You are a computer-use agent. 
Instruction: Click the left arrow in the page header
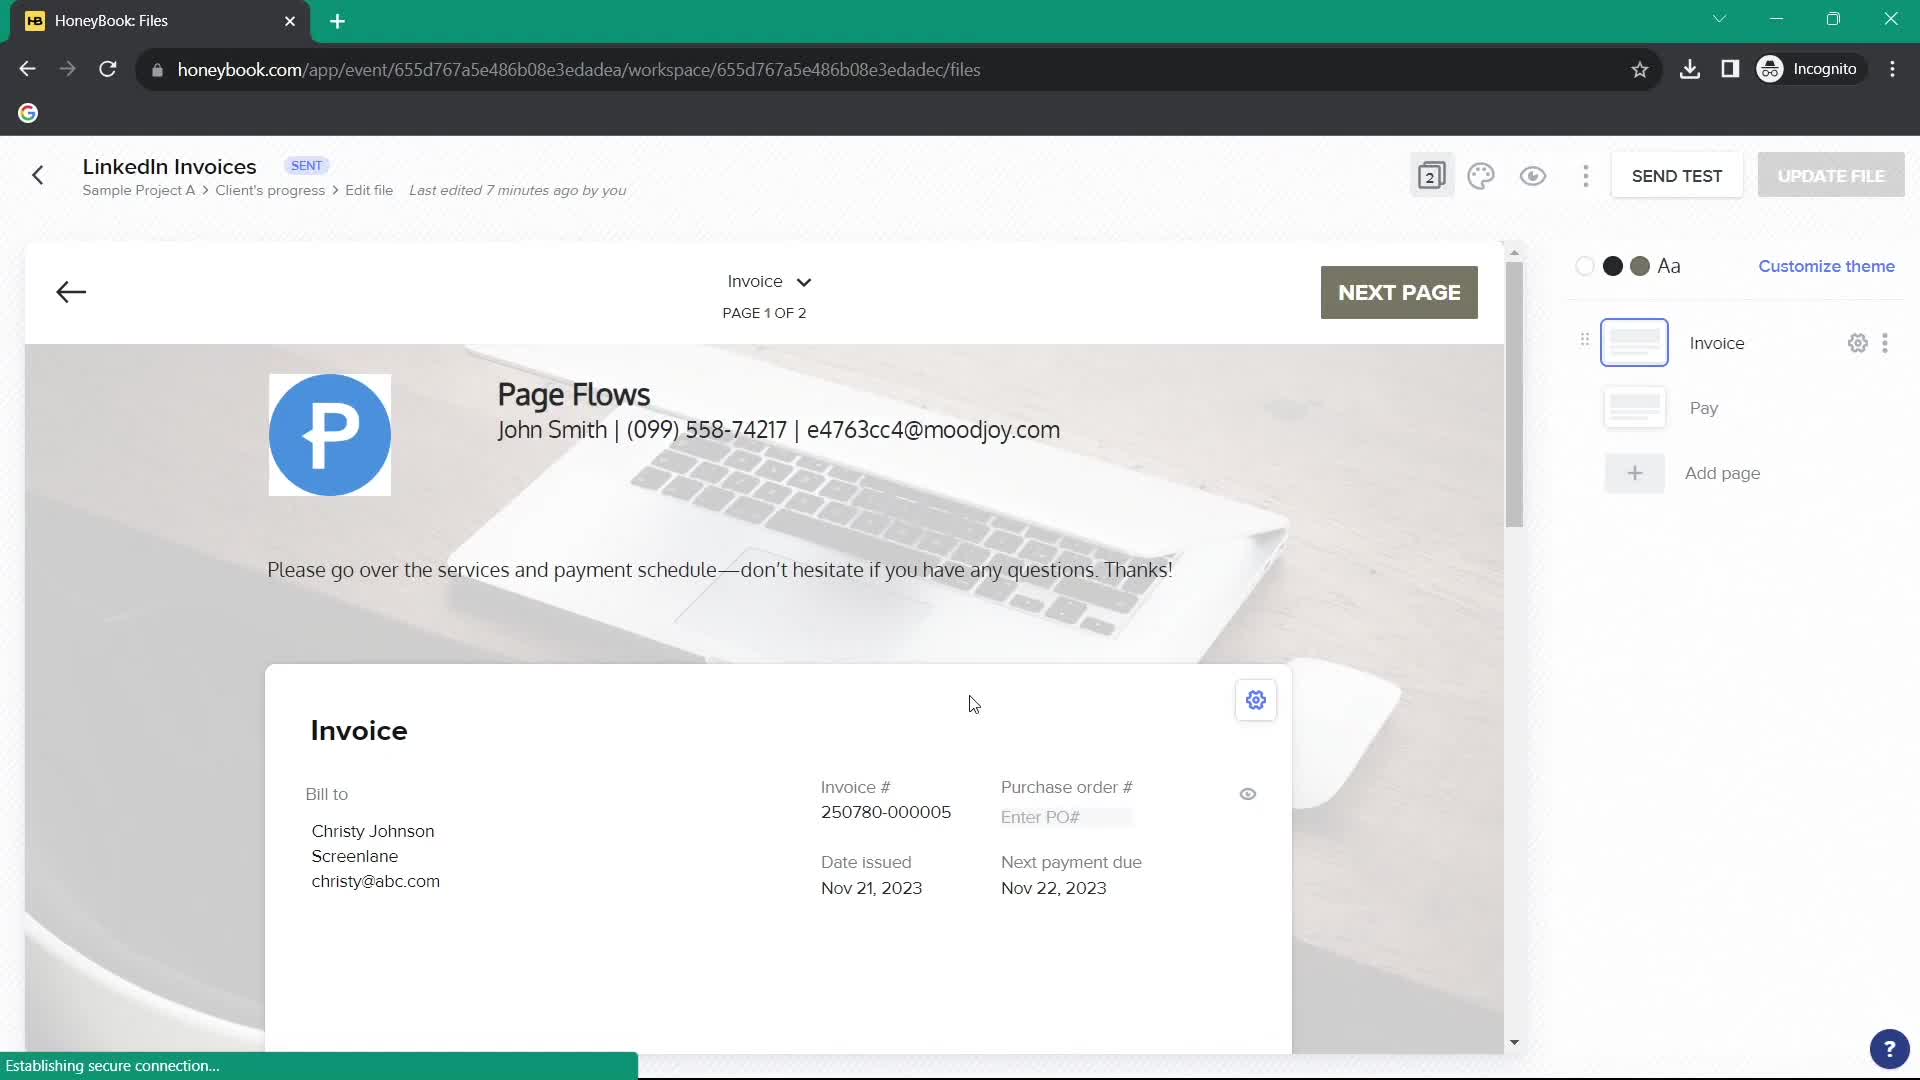[71, 292]
